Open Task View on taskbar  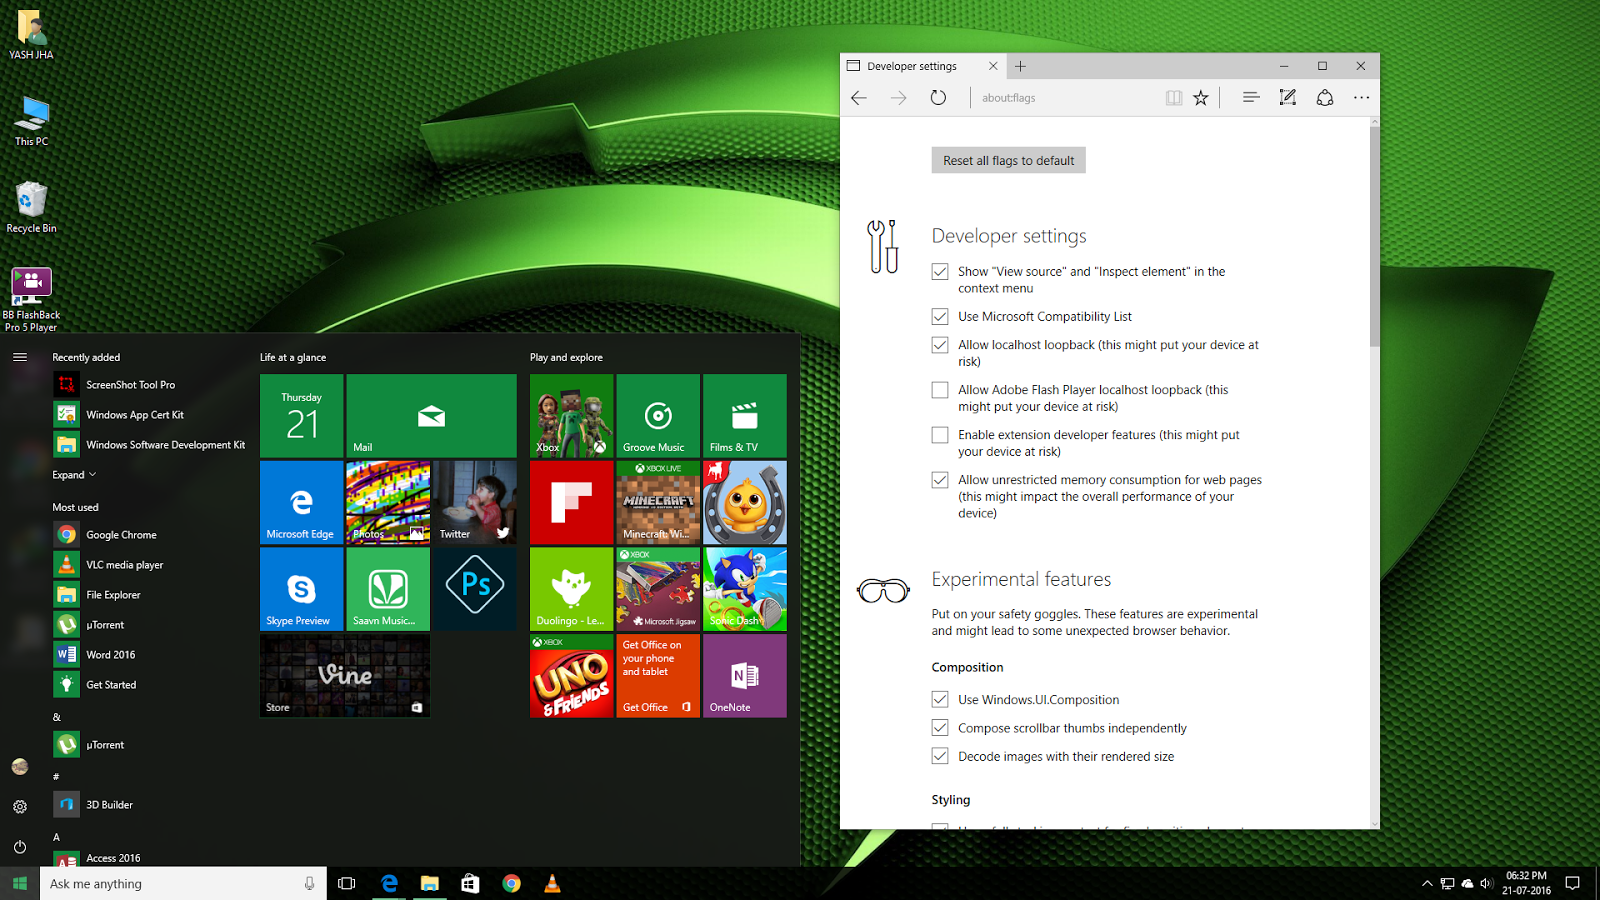(347, 884)
